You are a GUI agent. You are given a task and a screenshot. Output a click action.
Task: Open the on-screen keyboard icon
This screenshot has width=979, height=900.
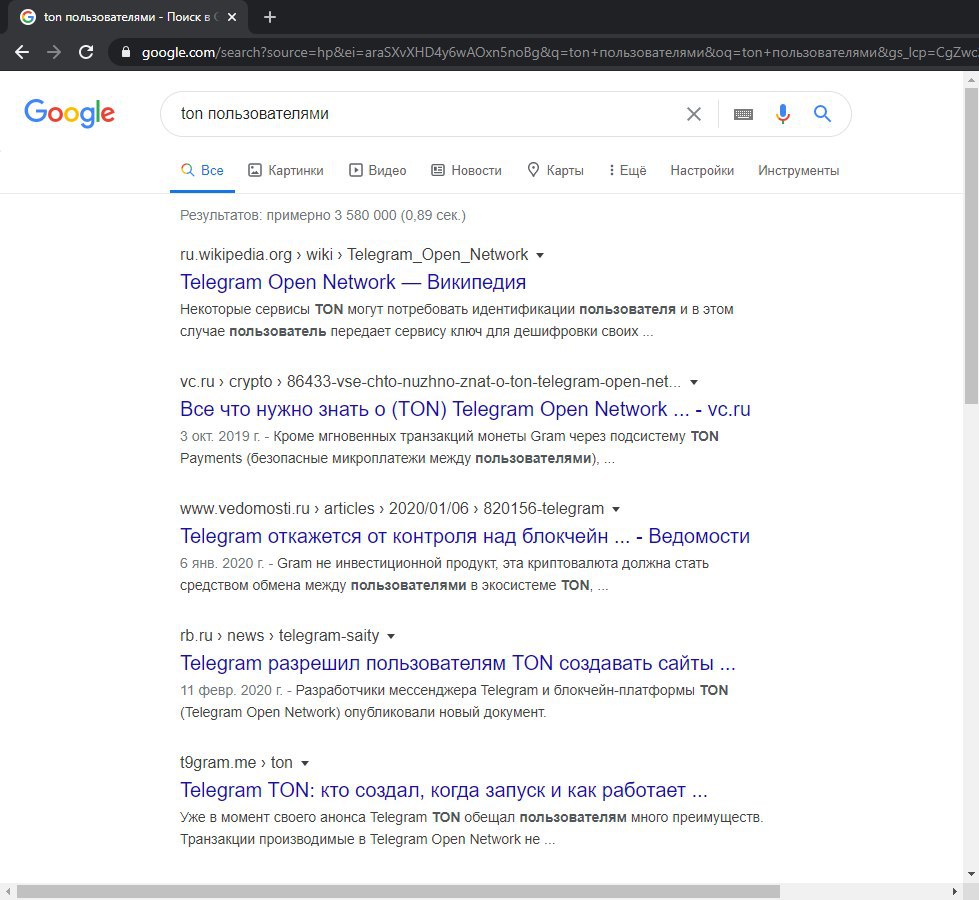coord(743,114)
